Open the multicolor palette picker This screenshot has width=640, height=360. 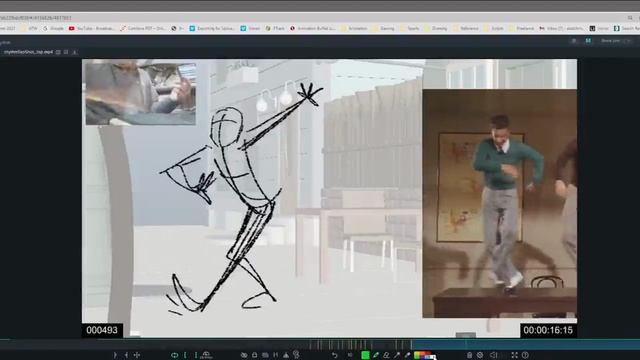422,355
